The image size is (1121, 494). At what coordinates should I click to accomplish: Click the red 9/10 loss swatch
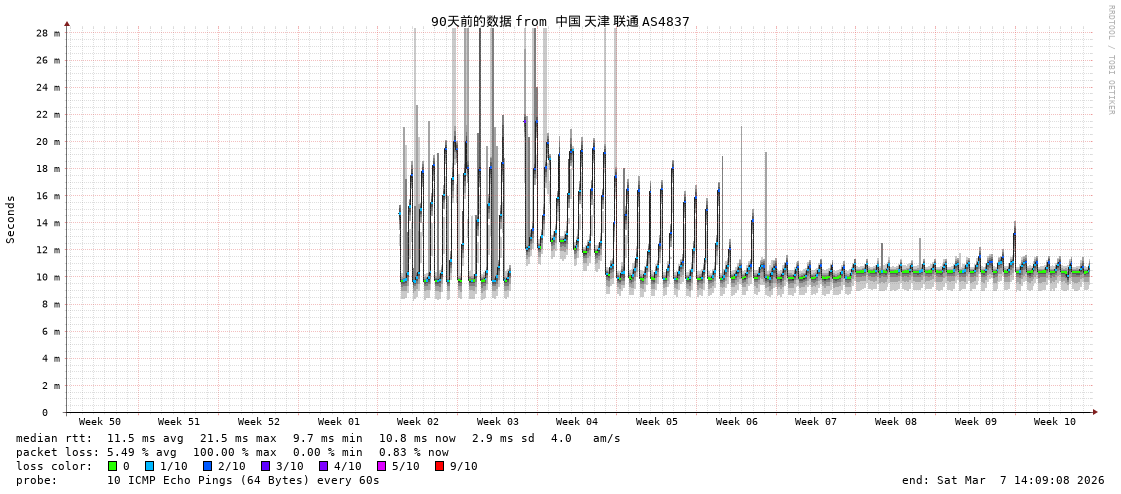pos(439,466)
